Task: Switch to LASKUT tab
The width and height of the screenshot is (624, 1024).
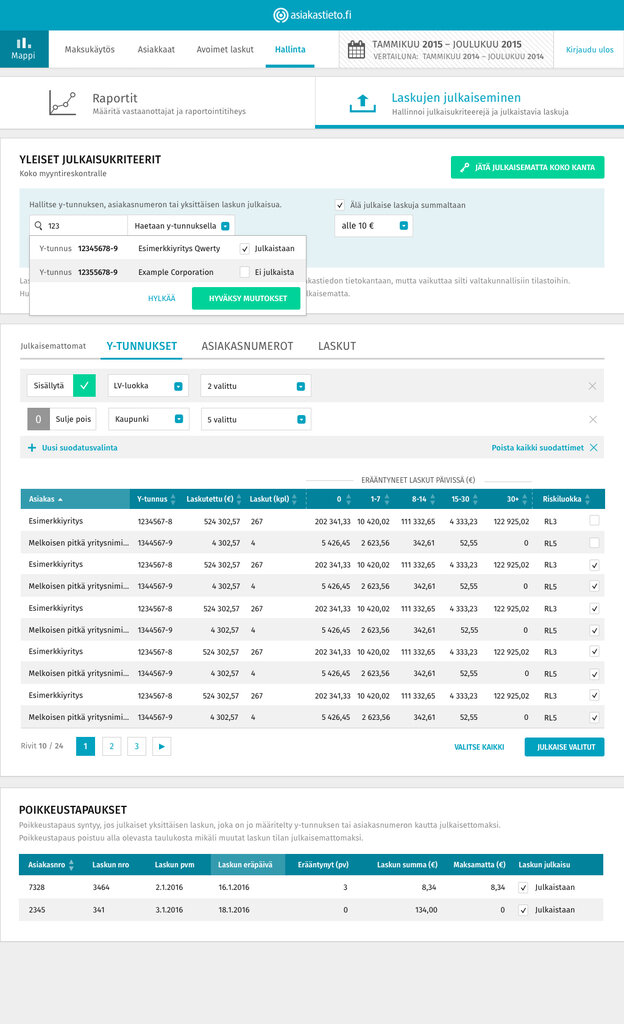Action: [337, 346]
